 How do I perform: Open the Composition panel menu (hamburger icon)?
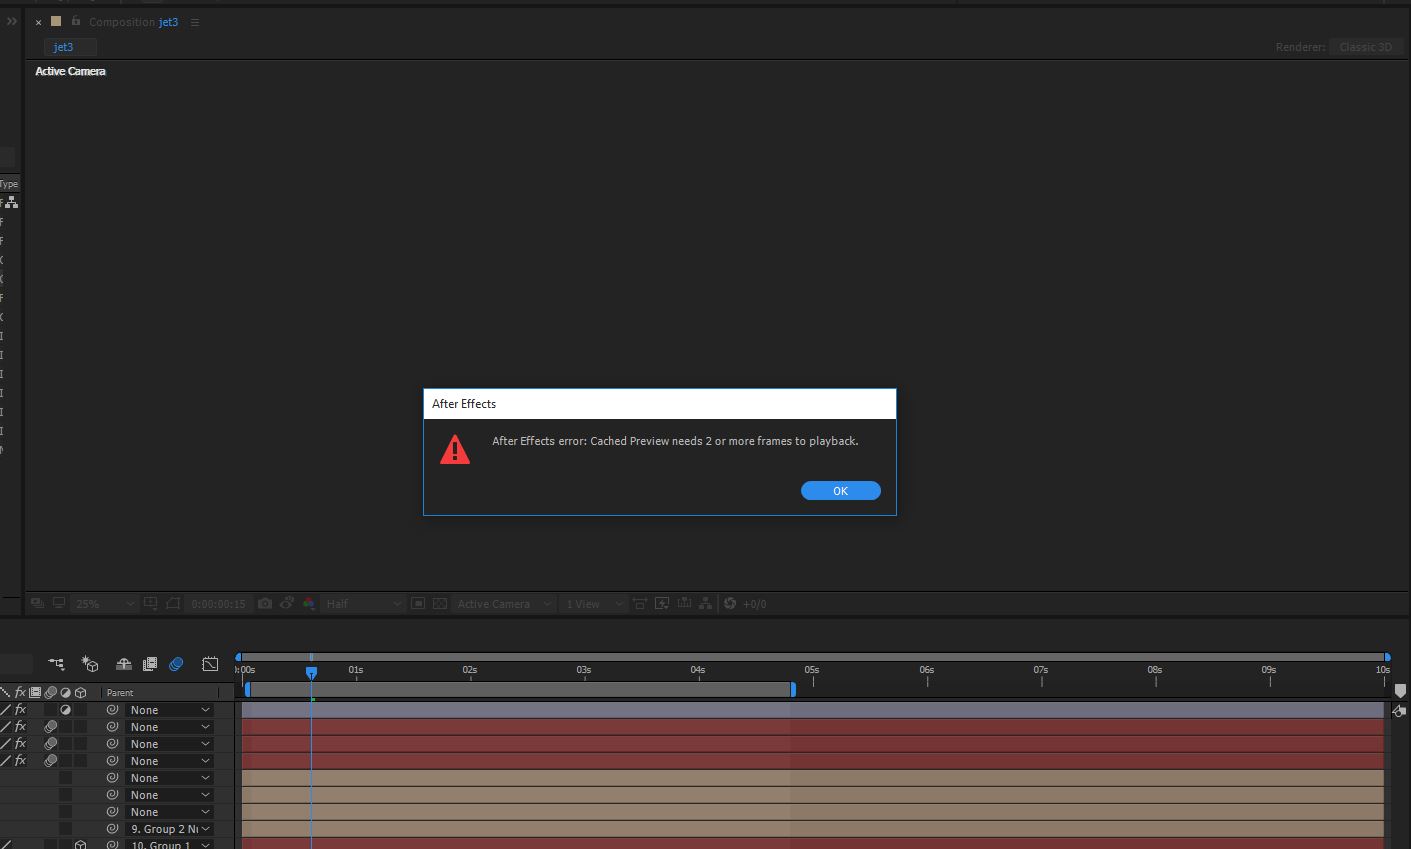[195, 22]
